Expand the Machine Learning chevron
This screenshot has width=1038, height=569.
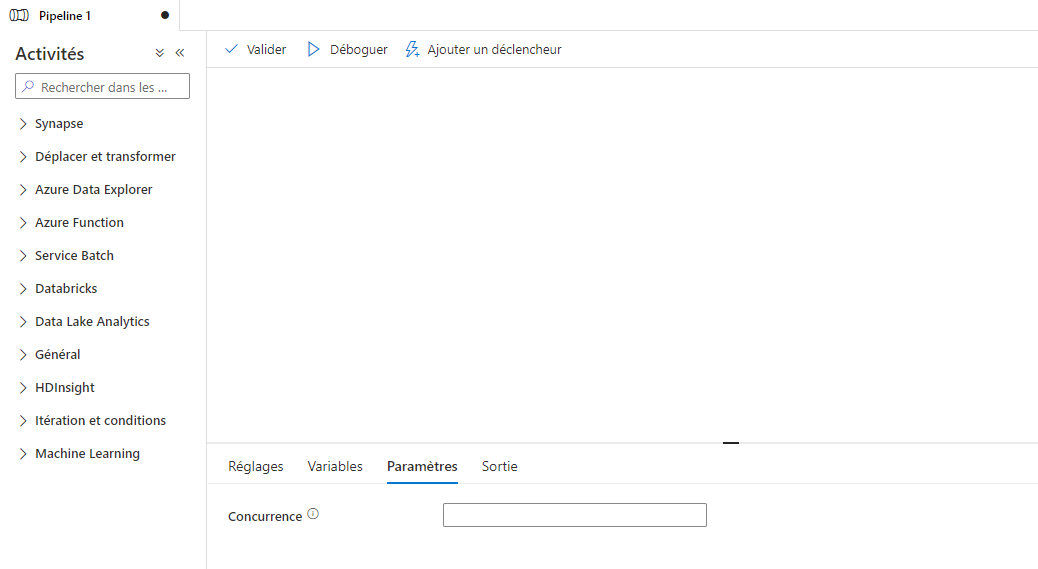(x=23, y=454)
